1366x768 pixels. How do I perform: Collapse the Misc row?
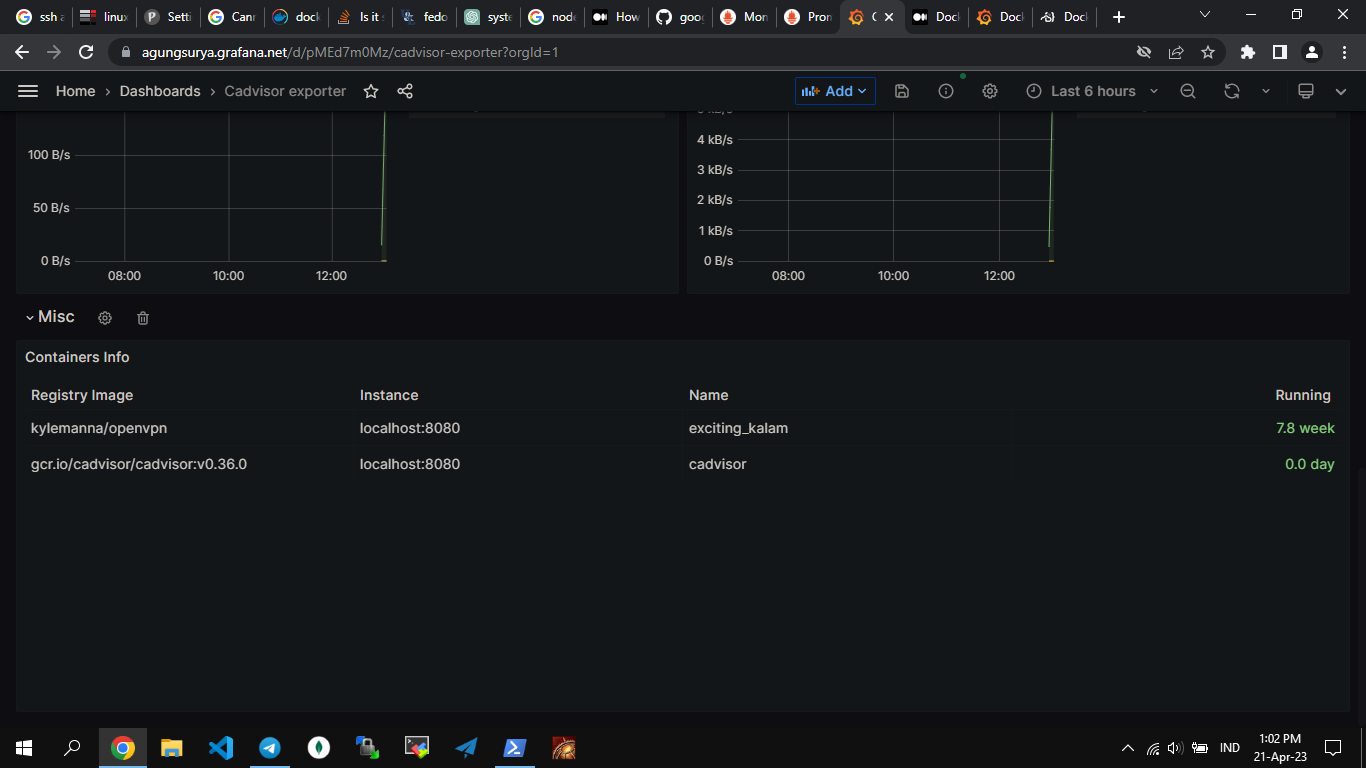(50, 317)
